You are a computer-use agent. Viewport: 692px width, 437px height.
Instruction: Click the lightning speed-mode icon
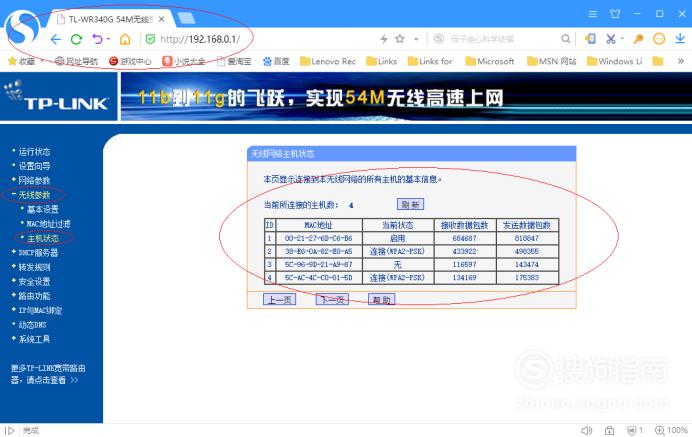click(384, 39)
